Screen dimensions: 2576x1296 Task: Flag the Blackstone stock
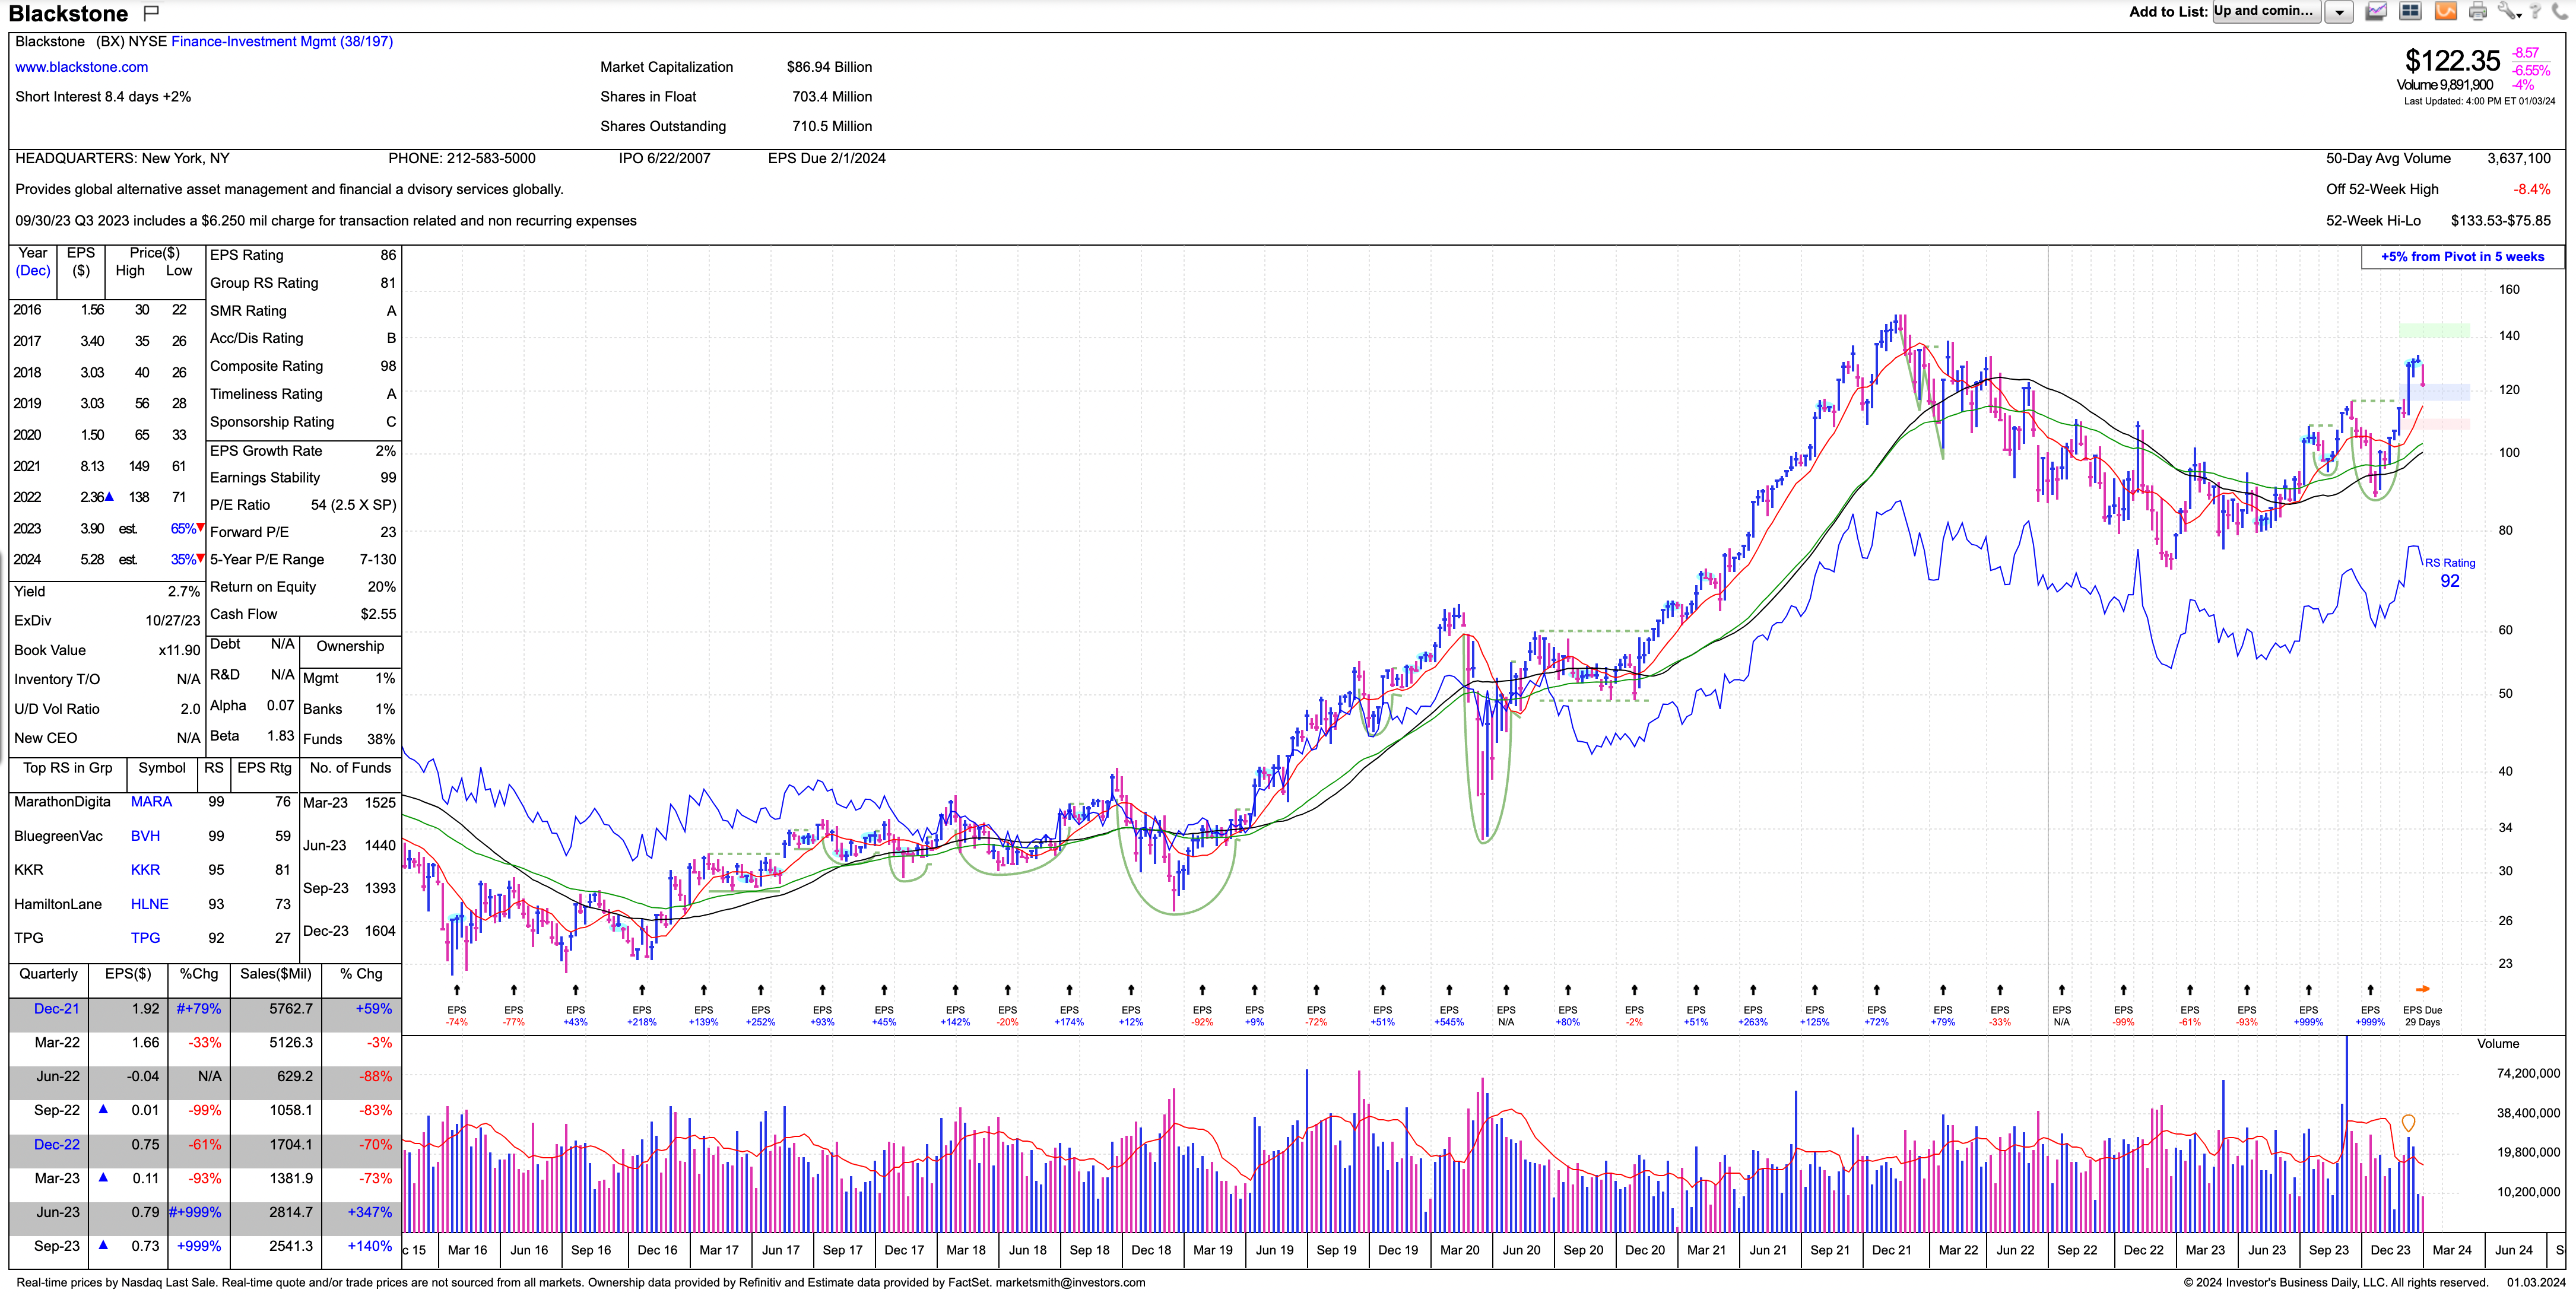pyautogui.click(x=151, y=13)
